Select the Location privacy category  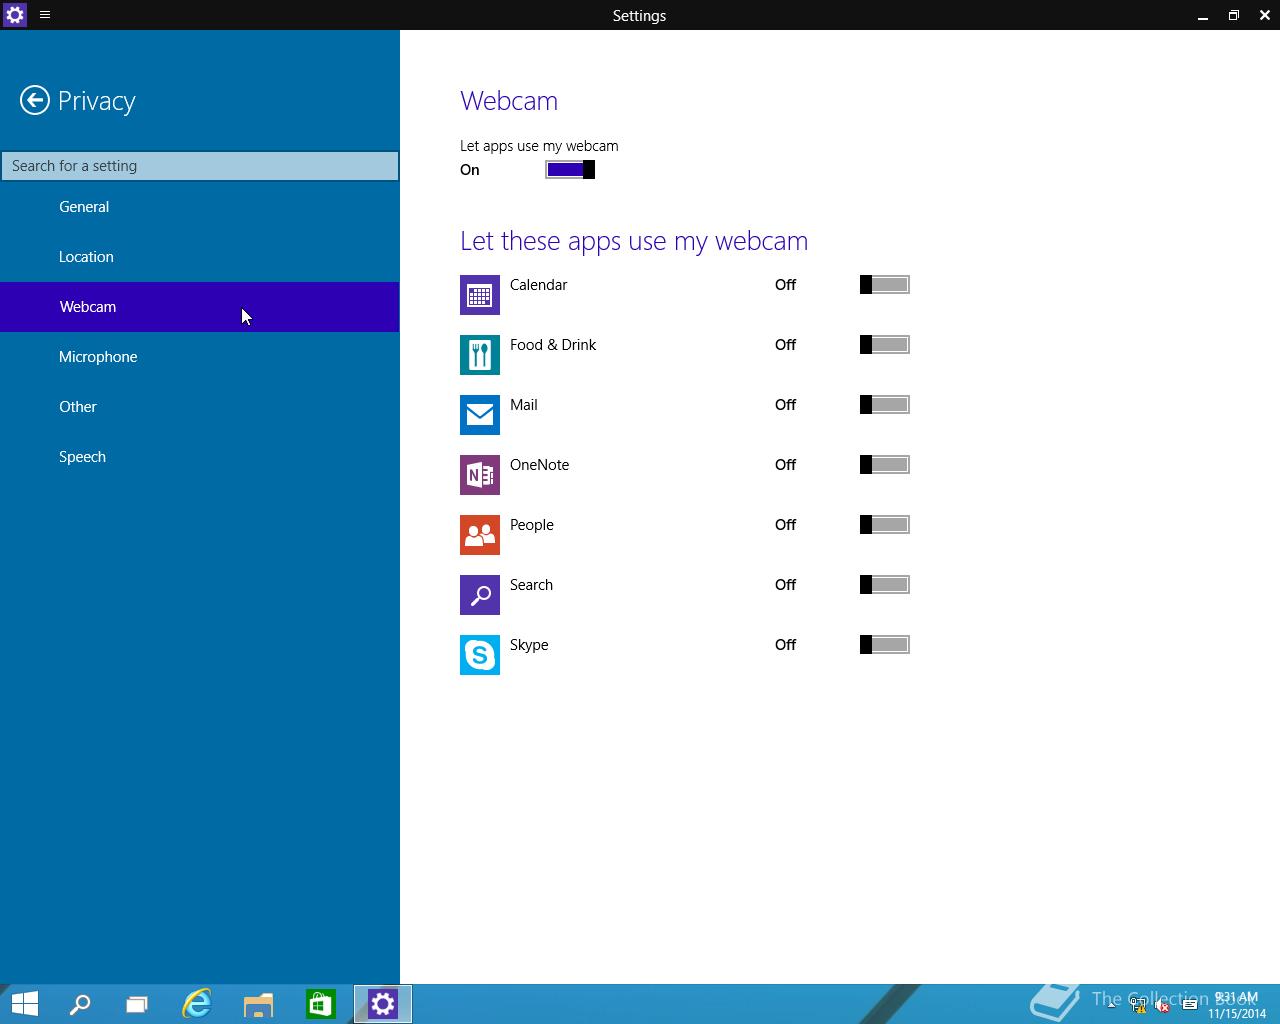click(86, 257)
